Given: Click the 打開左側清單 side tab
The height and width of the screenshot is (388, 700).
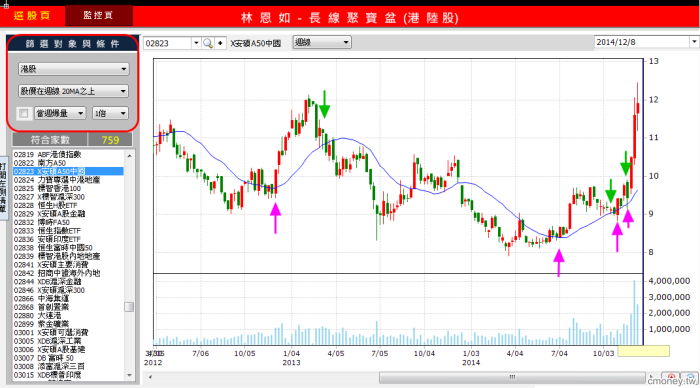Looking at the screenshot, I should [4, 188].
